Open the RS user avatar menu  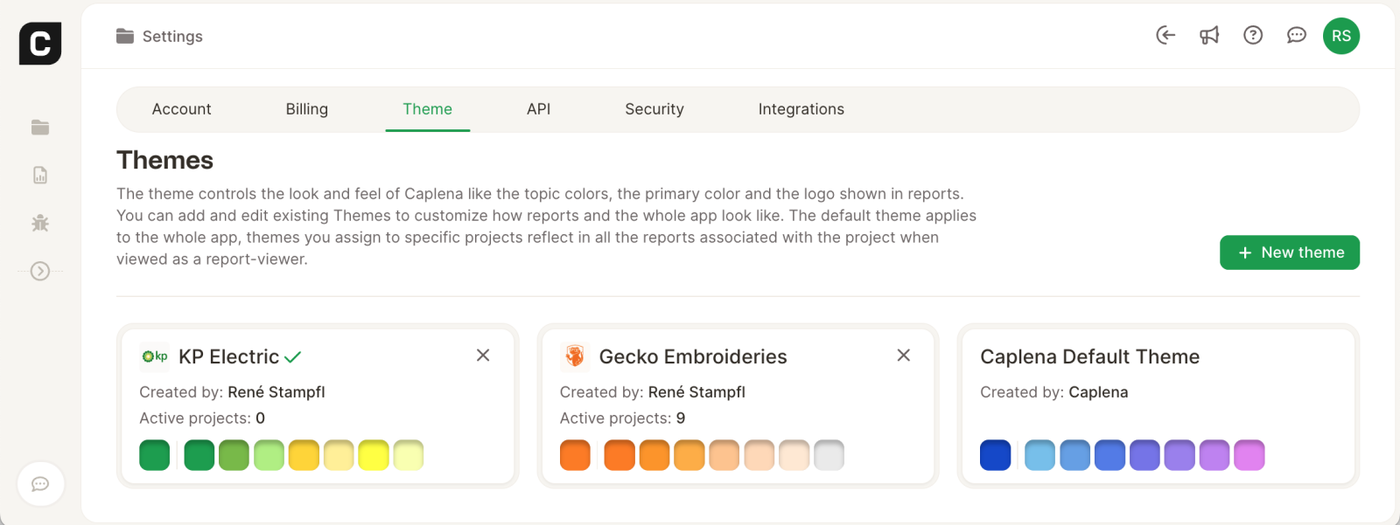(x=1341, y=36)
